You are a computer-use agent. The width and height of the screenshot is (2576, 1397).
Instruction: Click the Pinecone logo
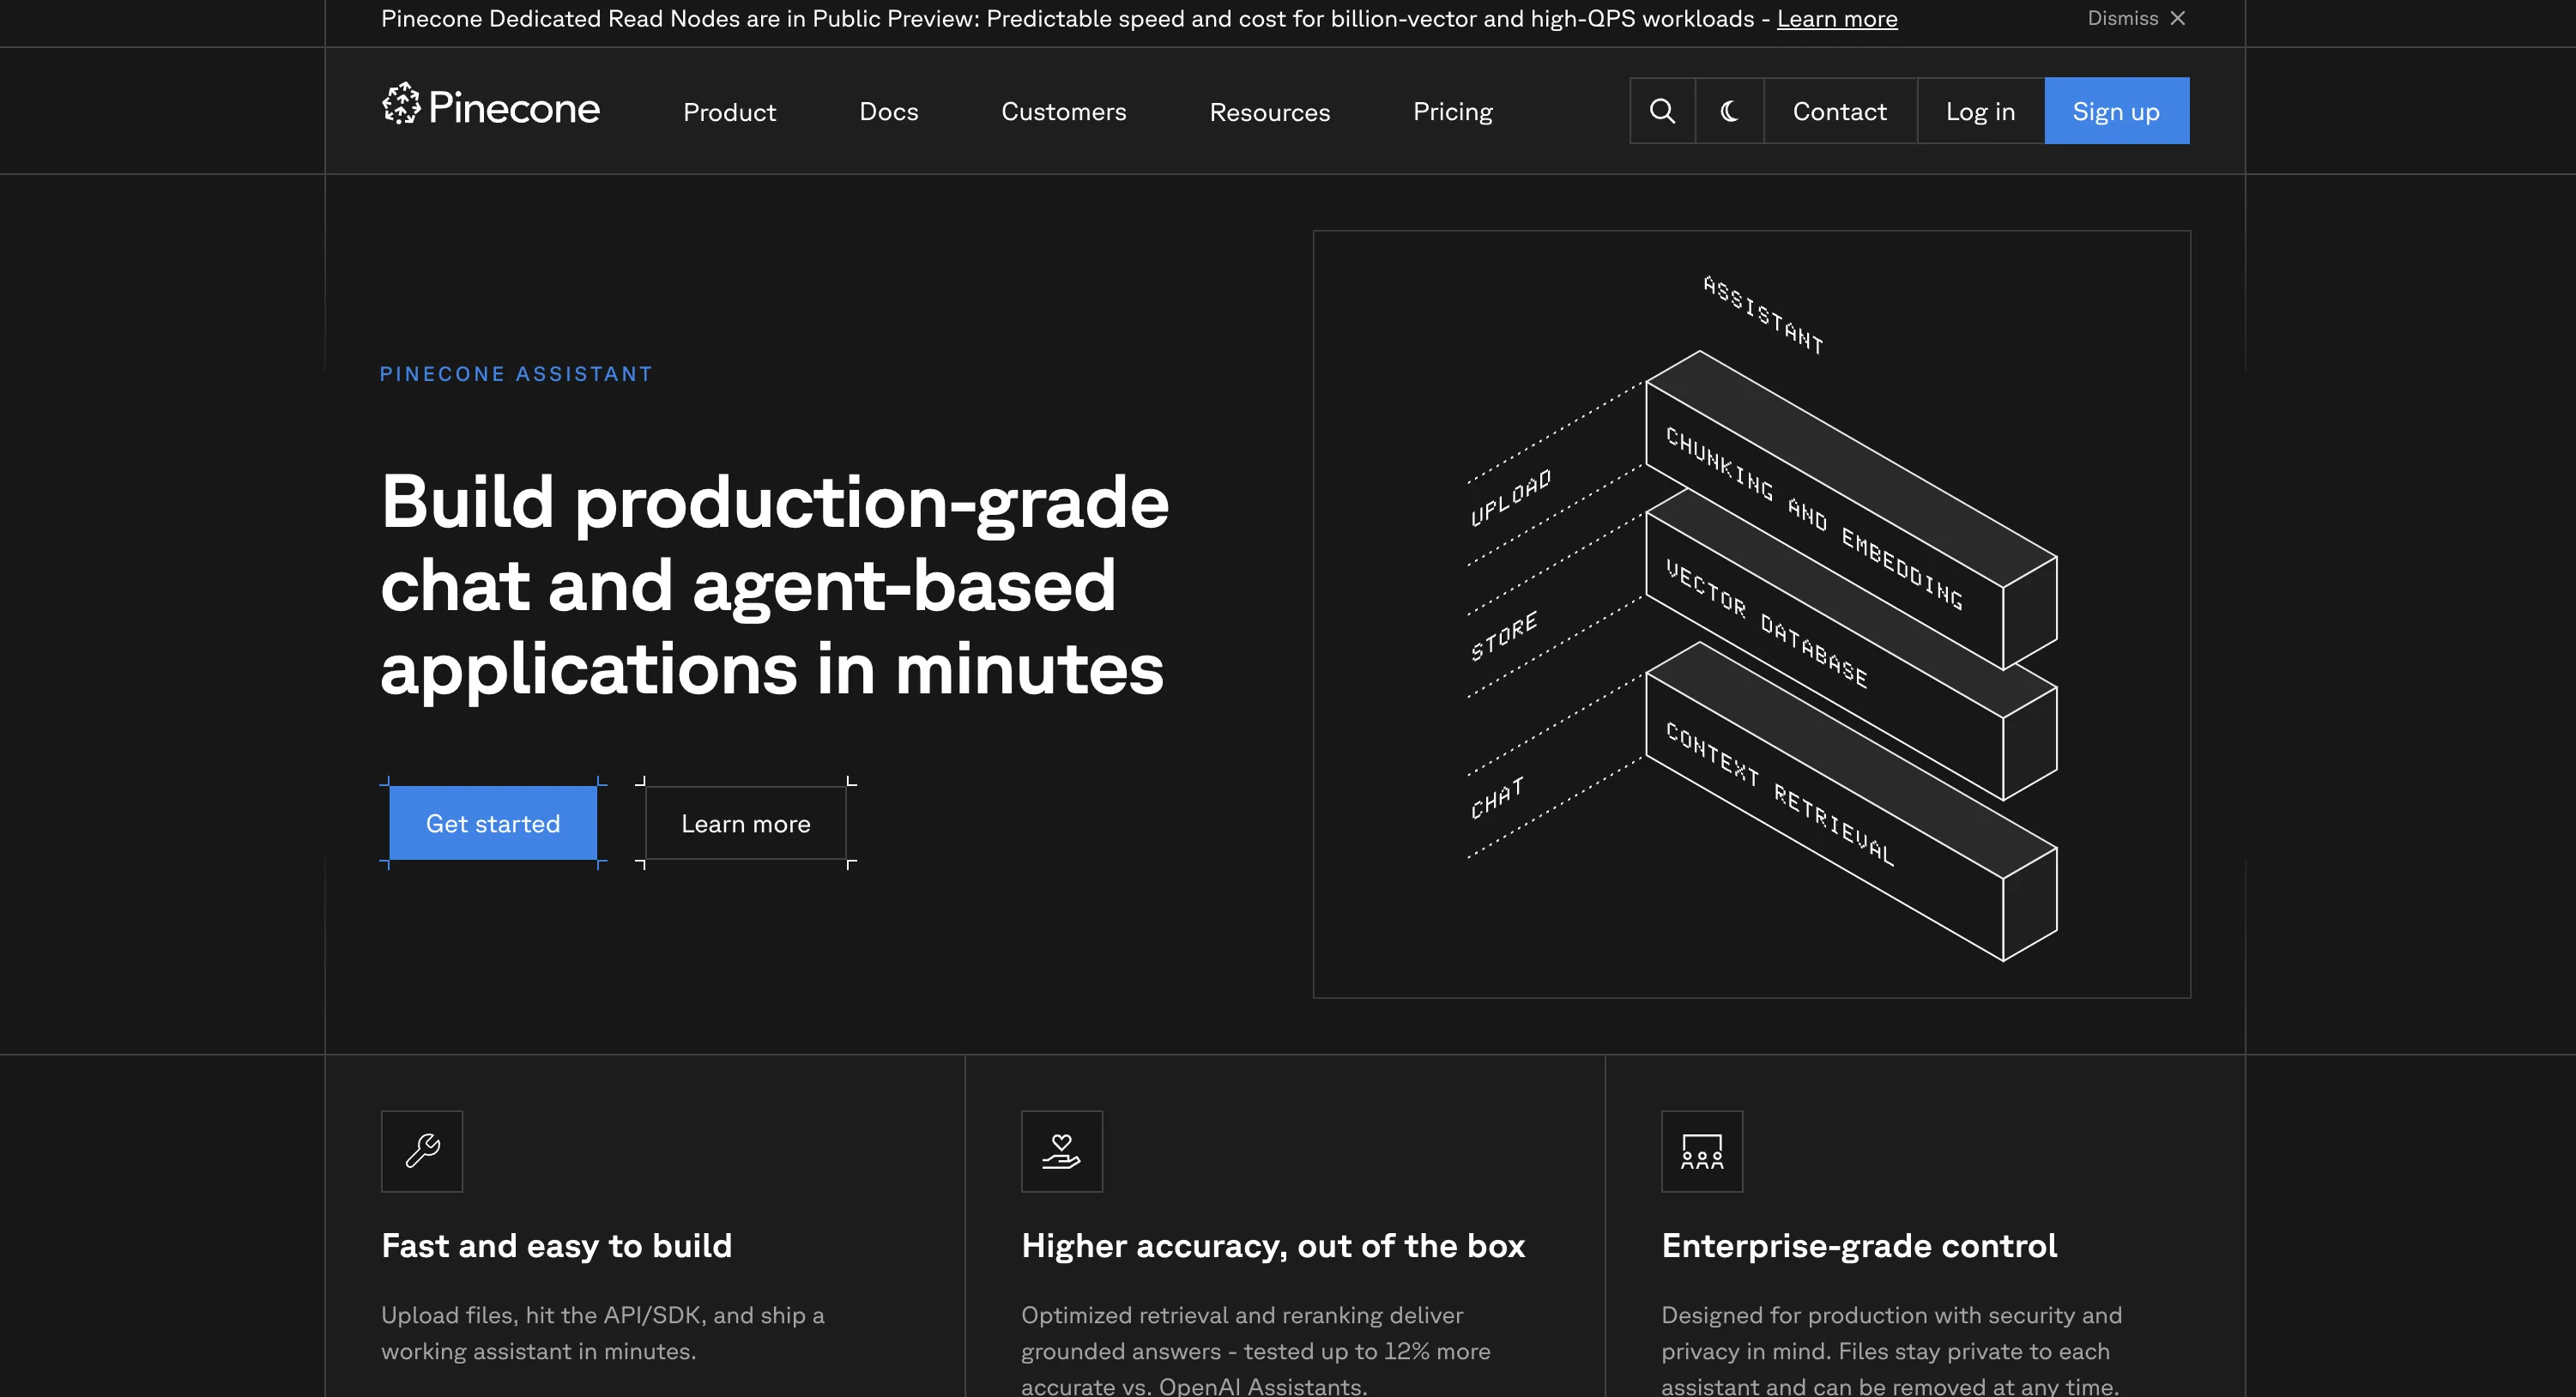pyautogui.click(x=489, y=109)
